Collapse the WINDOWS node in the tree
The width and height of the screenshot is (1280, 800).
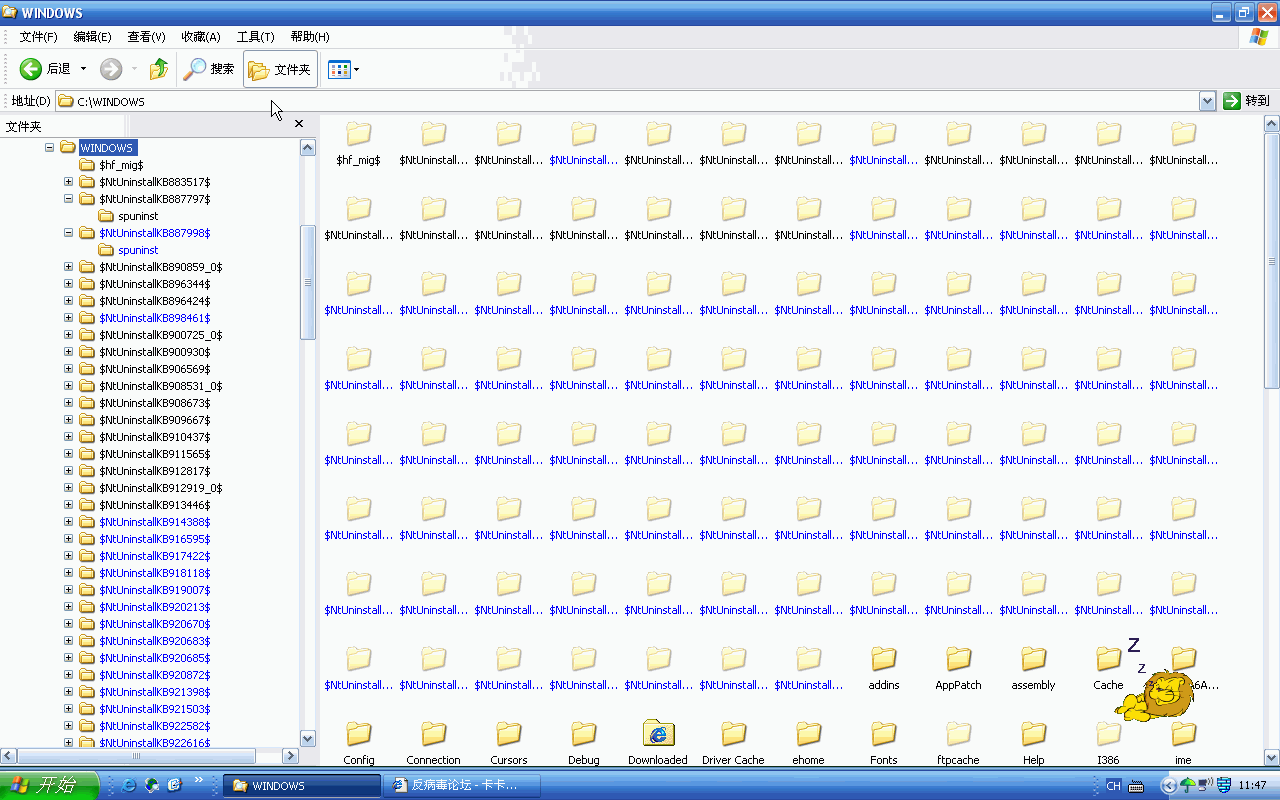pos(49,147)
